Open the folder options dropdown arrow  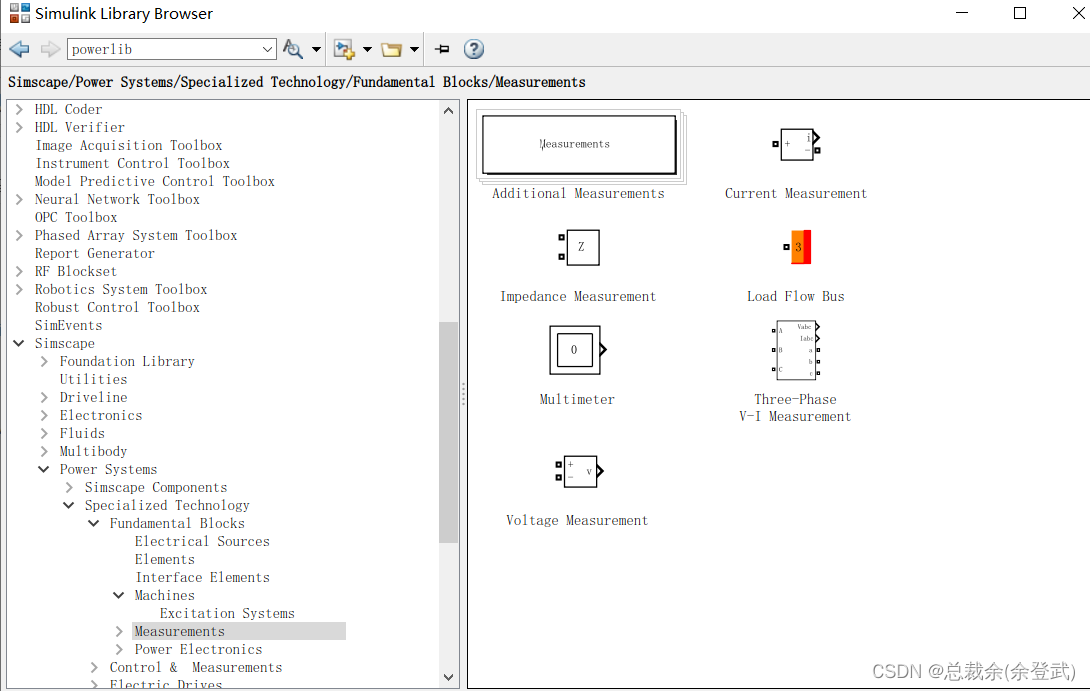click(414, 49)
